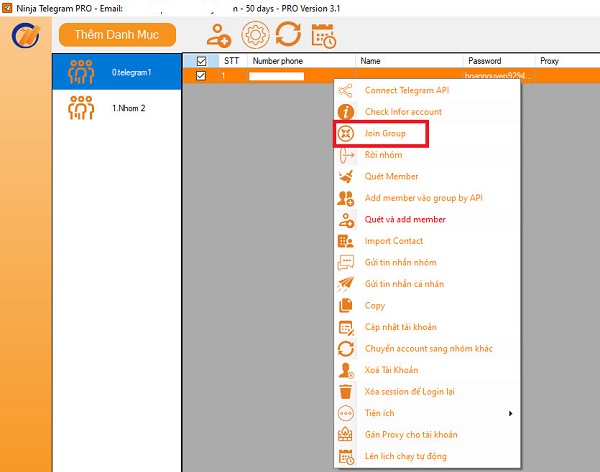
Task: Click the transfer account arrows icon
Action: [346, 349]
